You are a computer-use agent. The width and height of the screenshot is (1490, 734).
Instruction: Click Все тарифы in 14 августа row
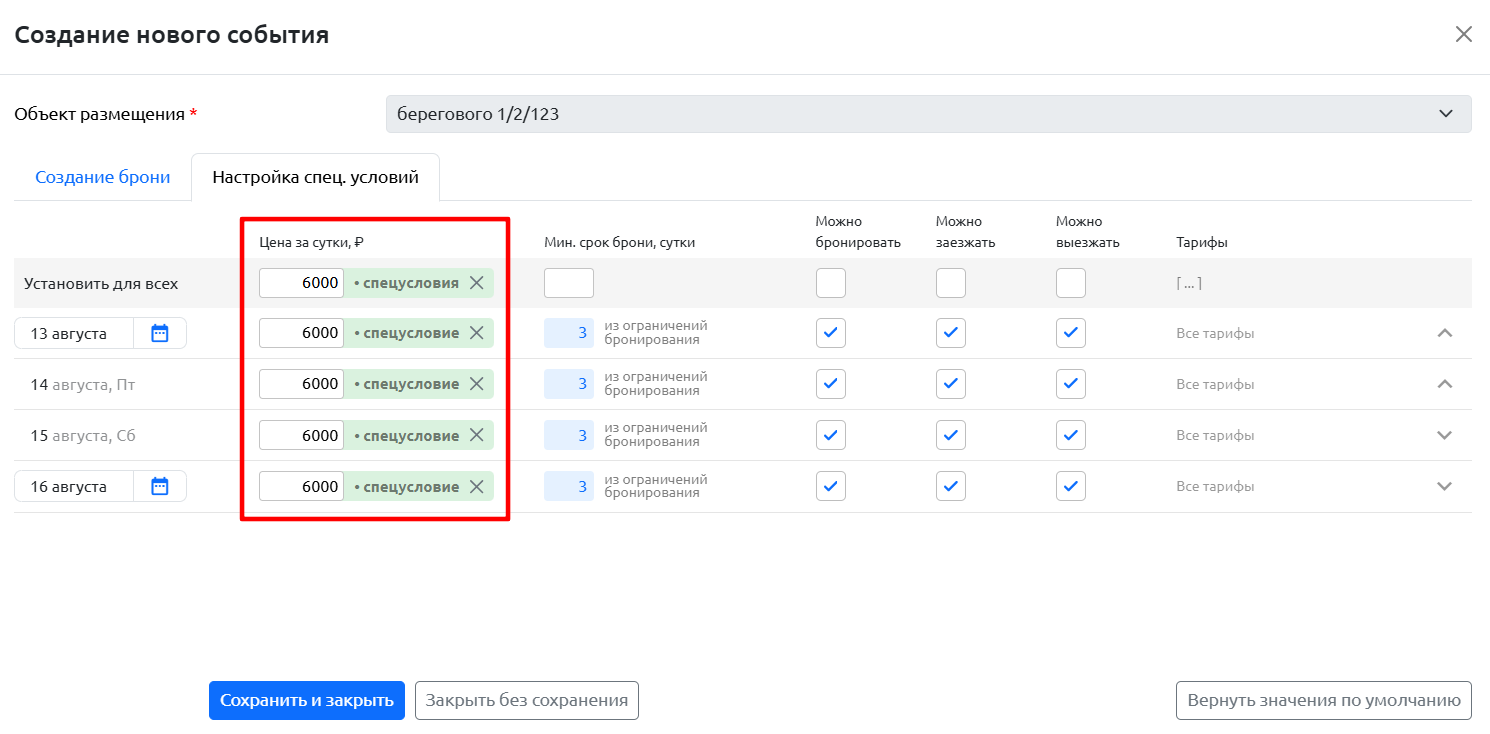(1215, 384)
